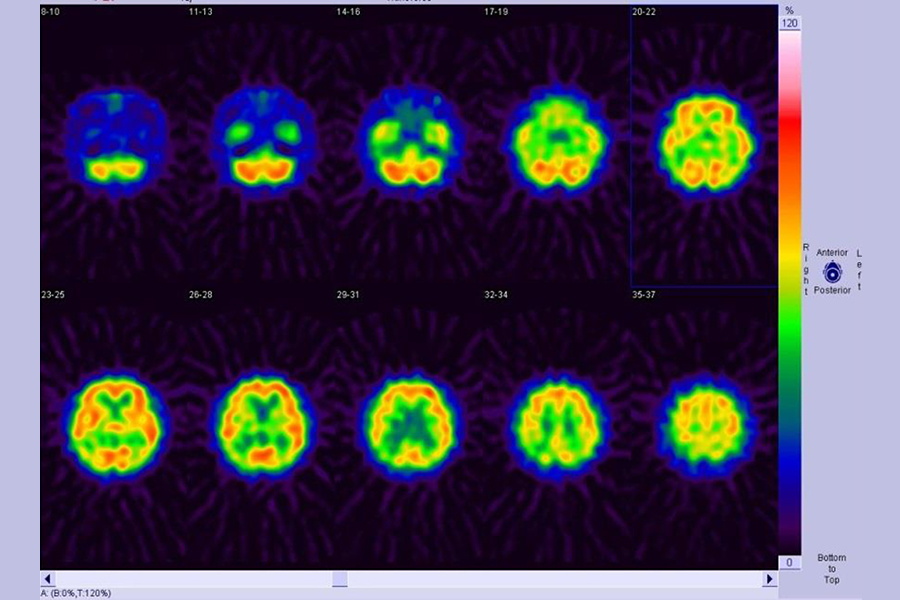Viewport: 900px width, 600px height.
Task: Select brain slice 11-13
Action: 264,142
